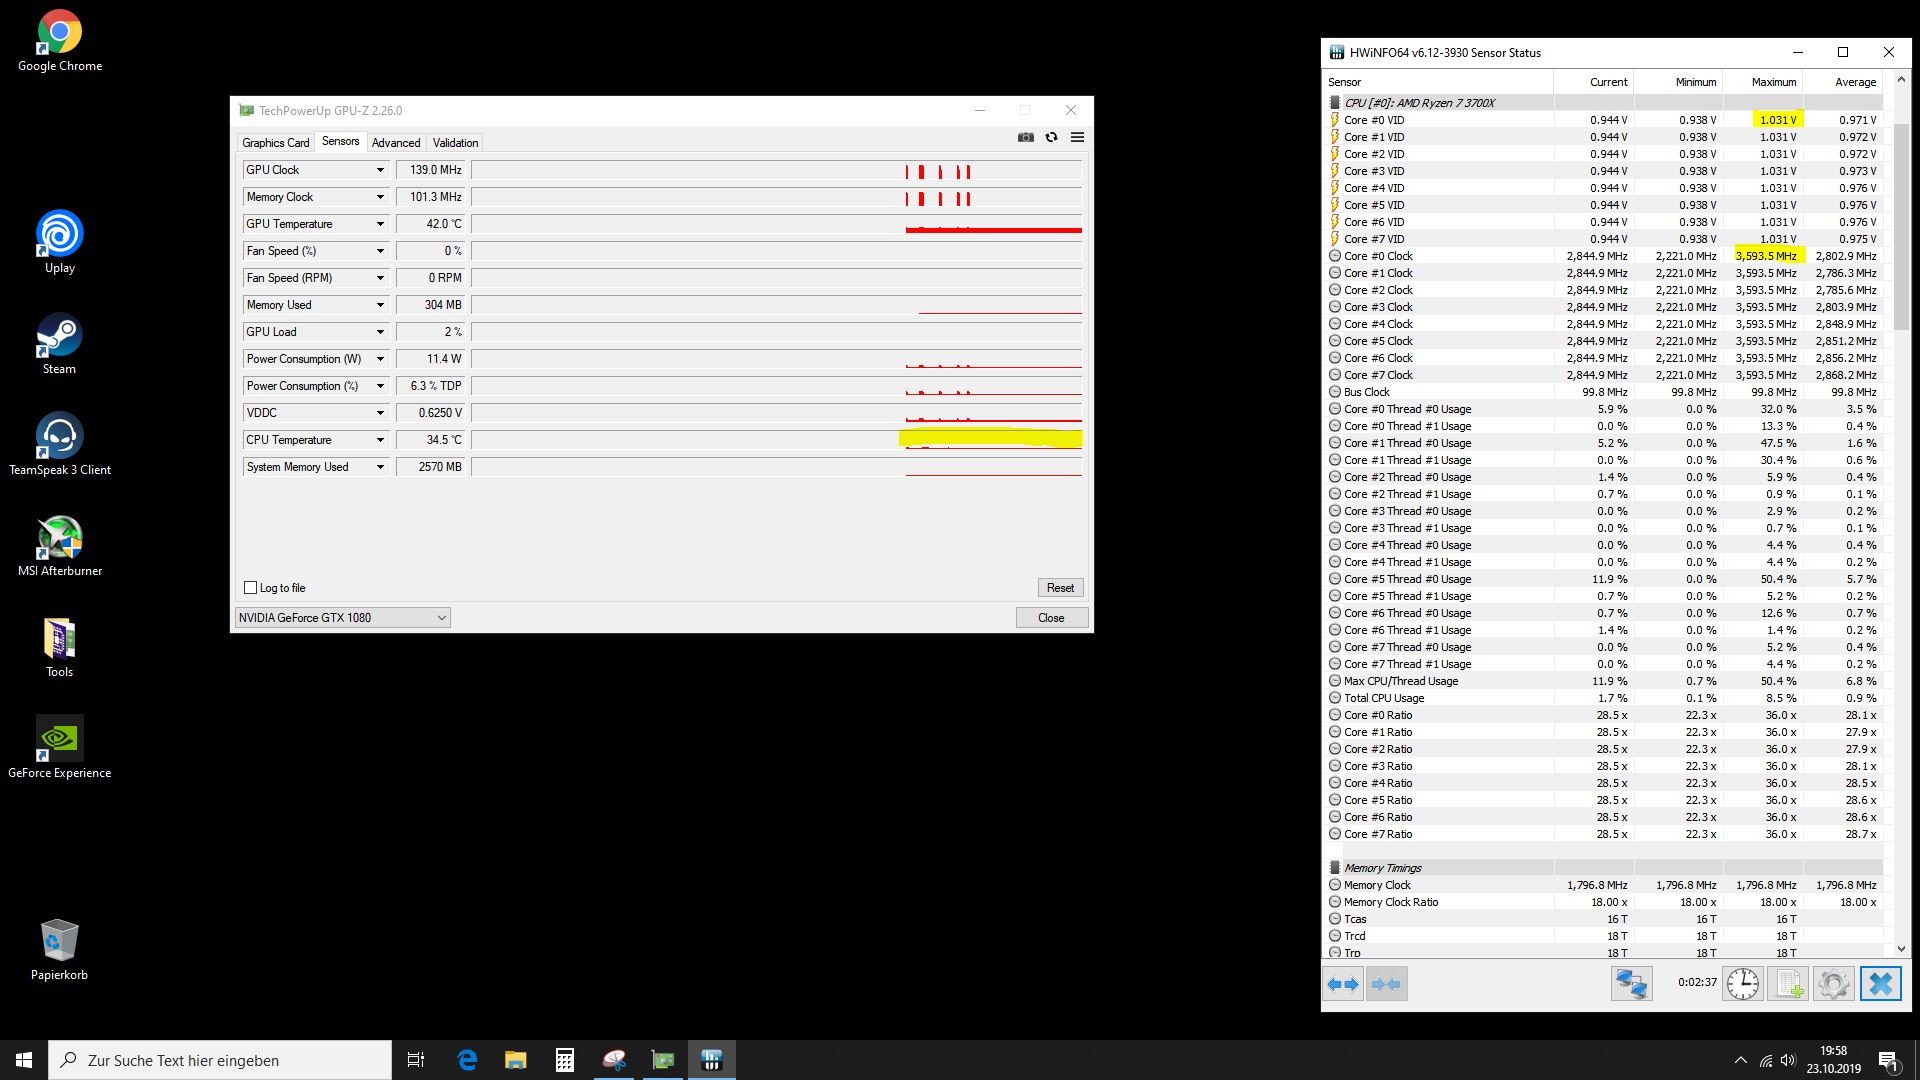Screen dimensions: 1920x1080
Task: Click GPU-Z refresh sensors icon
Action: 1051,138
